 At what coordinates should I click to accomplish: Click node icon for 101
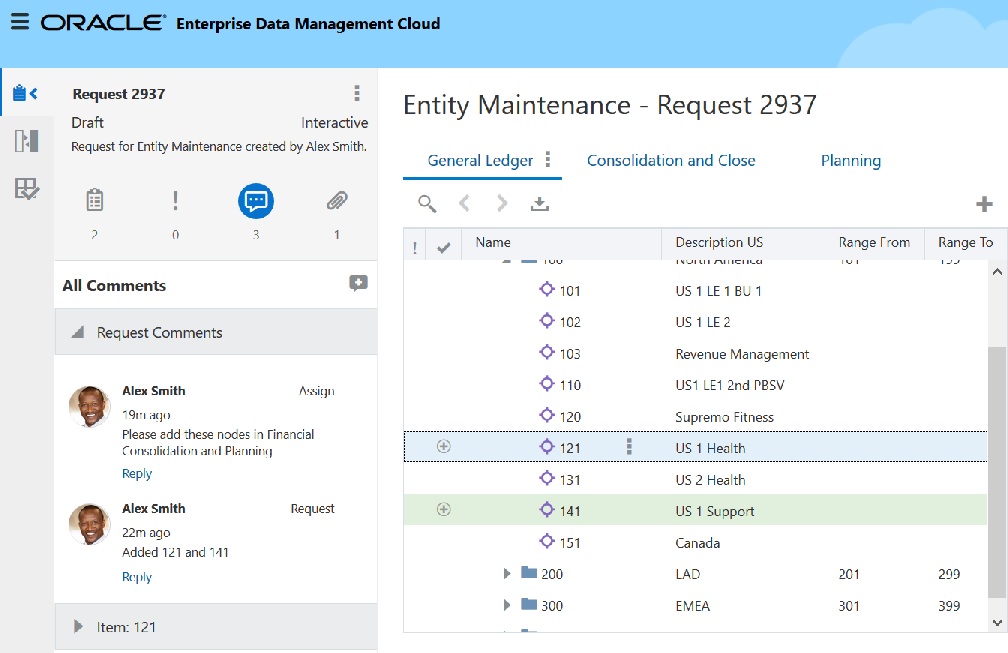[x=546, y=289]
